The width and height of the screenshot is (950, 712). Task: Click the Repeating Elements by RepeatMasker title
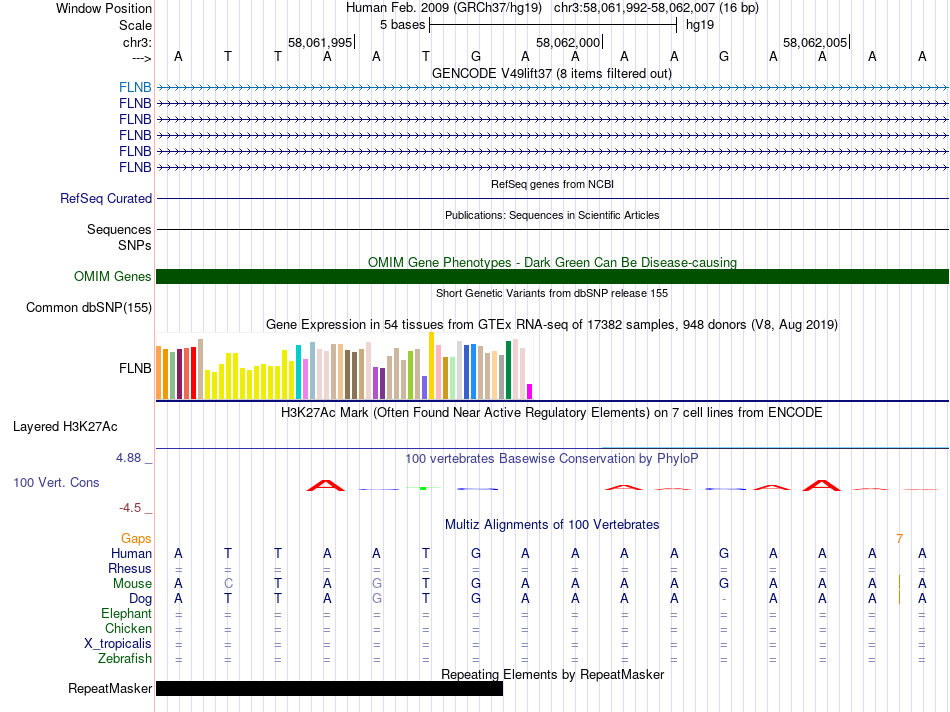(x=553, y=674)
